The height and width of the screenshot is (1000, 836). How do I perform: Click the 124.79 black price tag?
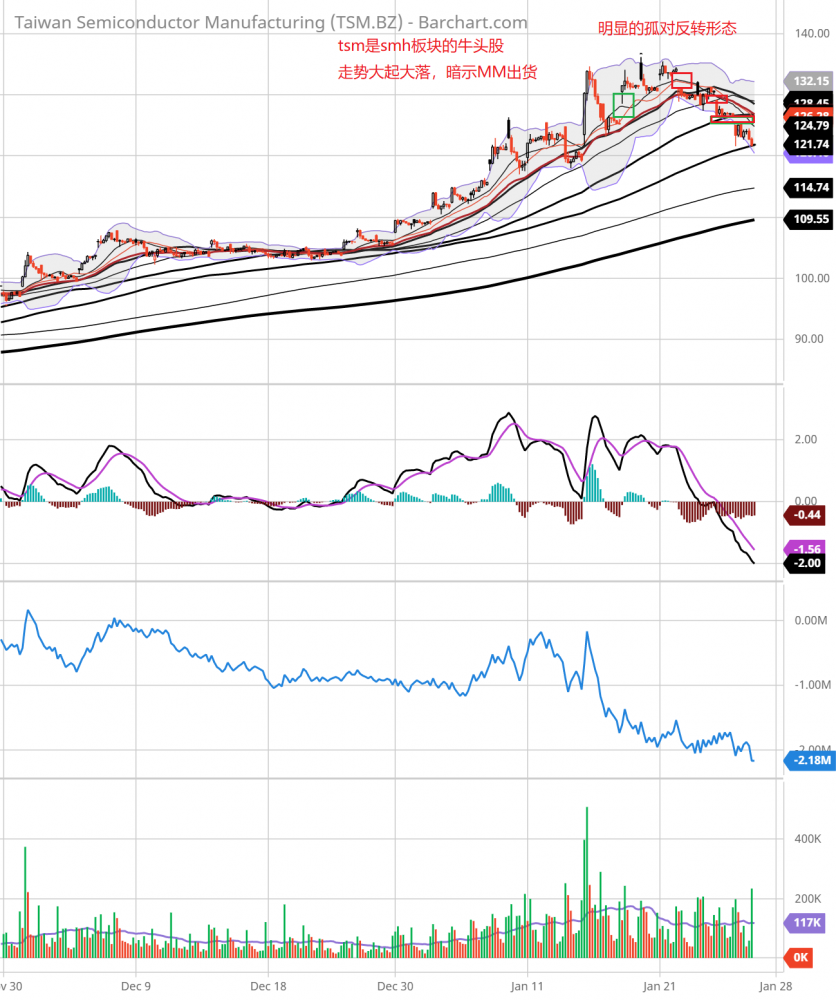[809, 126]
